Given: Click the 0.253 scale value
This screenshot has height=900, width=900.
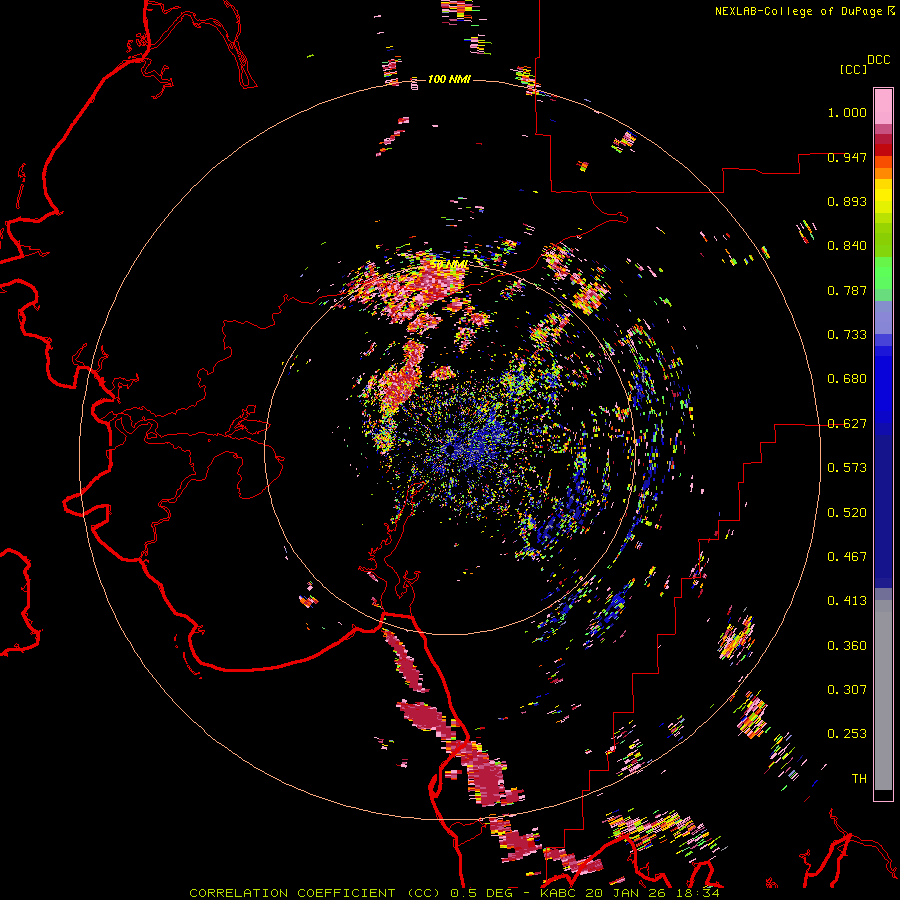Looking at the screenshot, I should [x=847, y=734].
